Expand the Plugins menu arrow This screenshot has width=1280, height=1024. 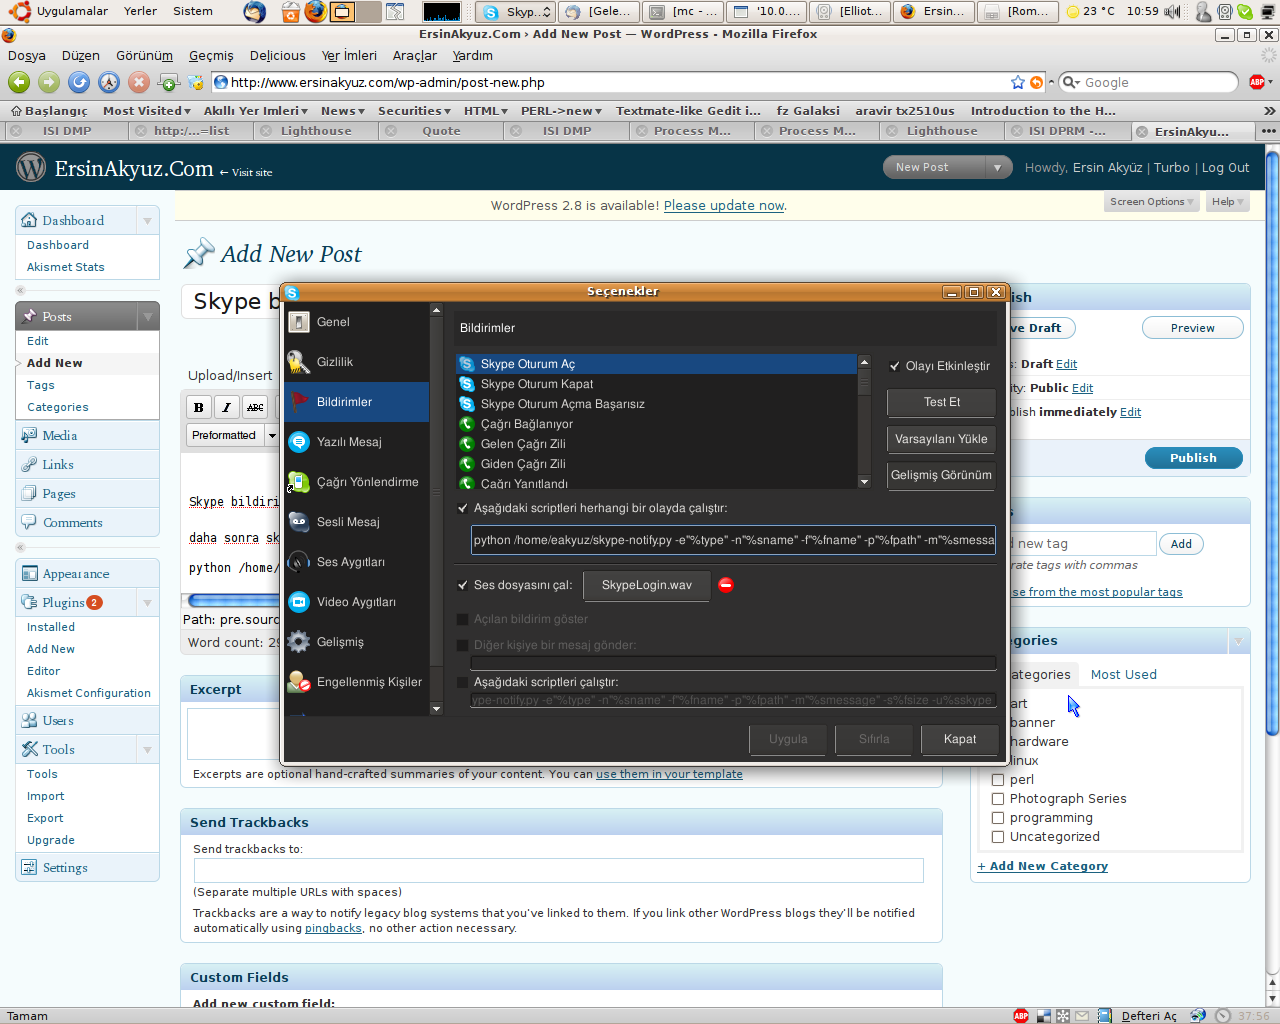147,603
